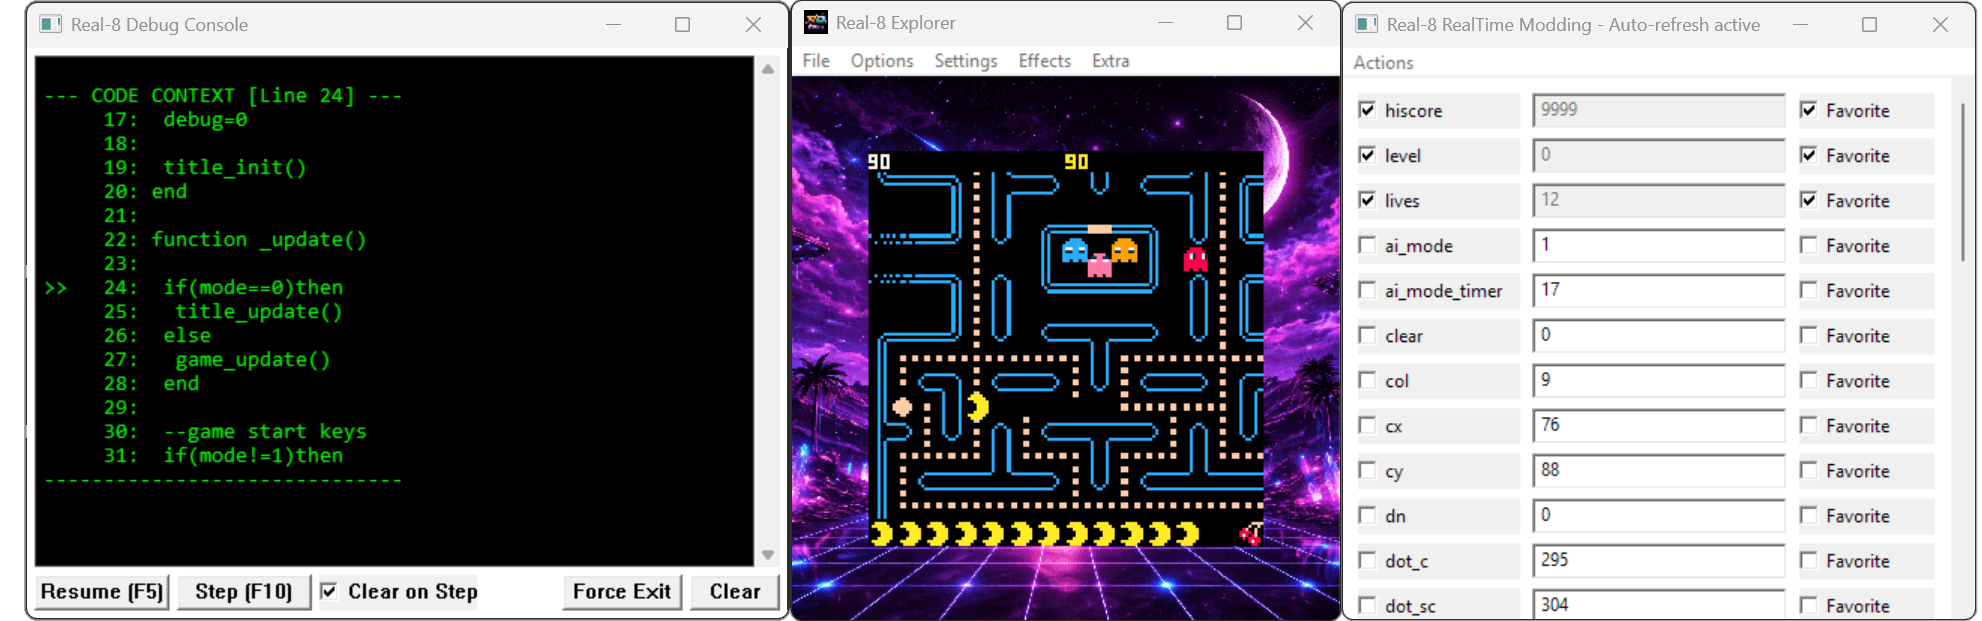Click the ai_mode value field
1982x621 pixels.
click(1659, 245)
